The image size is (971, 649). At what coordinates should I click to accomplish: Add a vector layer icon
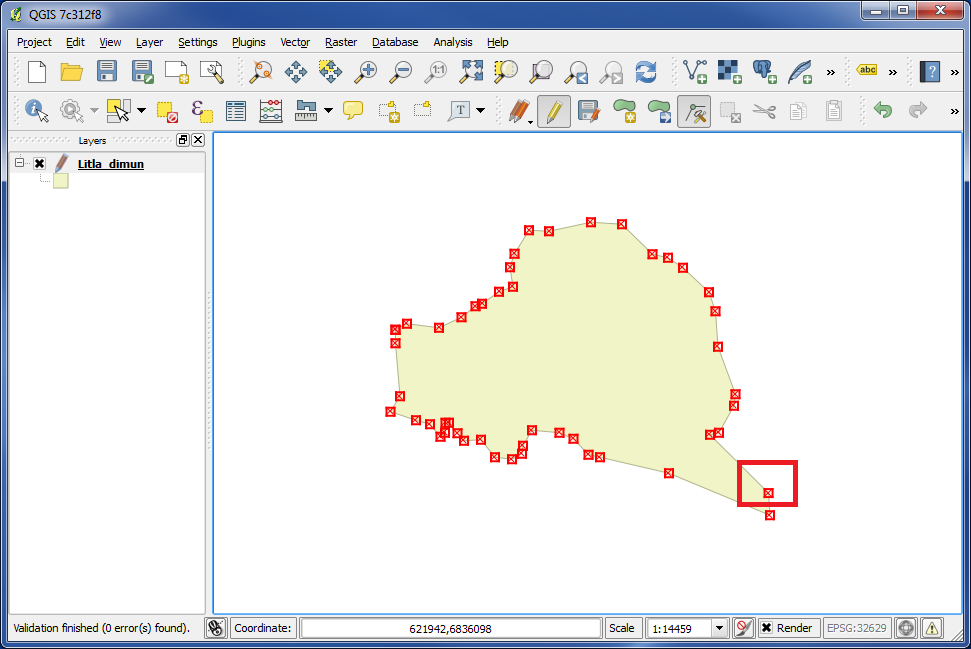pyautogui.click(x=695, y=72)
